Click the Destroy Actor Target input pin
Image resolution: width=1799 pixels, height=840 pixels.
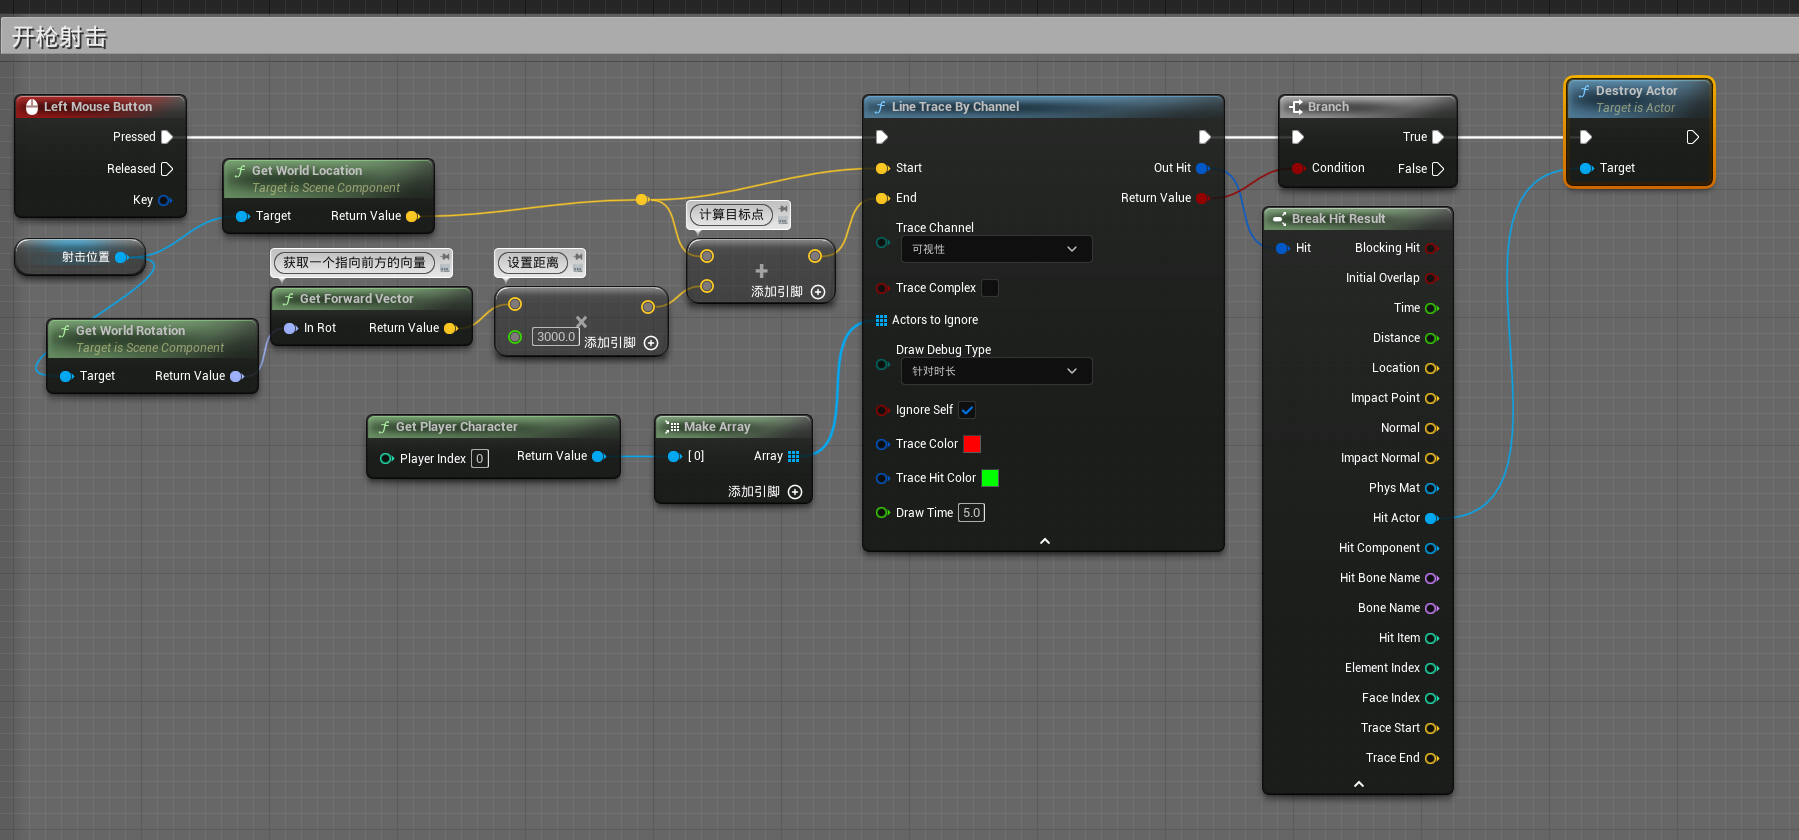click(1586, 168)
